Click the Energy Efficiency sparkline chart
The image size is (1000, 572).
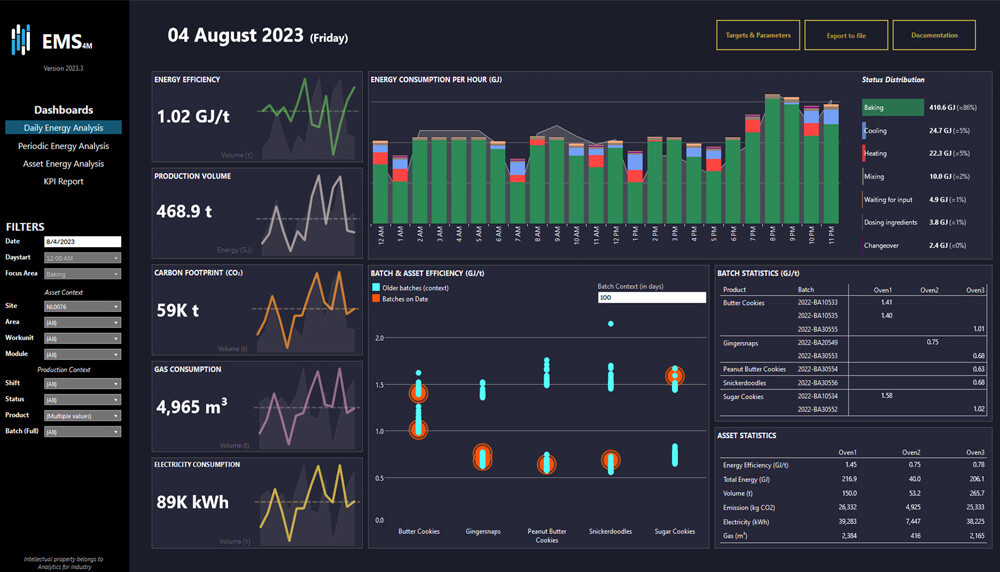[x=307, y=118]
